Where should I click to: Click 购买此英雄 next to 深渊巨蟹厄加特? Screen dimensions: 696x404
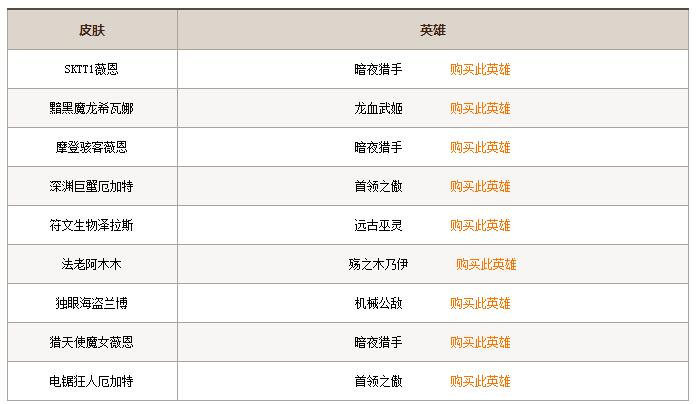480,186
